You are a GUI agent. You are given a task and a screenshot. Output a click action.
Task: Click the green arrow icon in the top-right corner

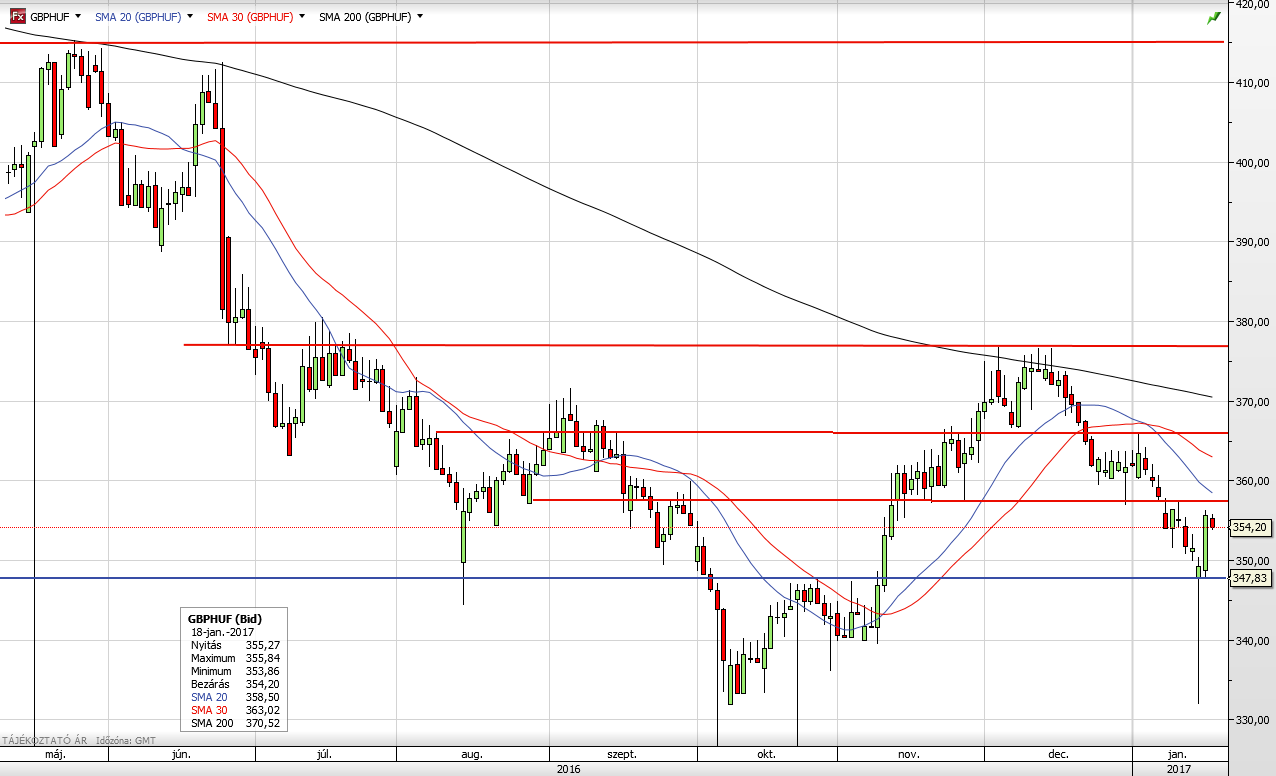click(x=1214, y=17)
